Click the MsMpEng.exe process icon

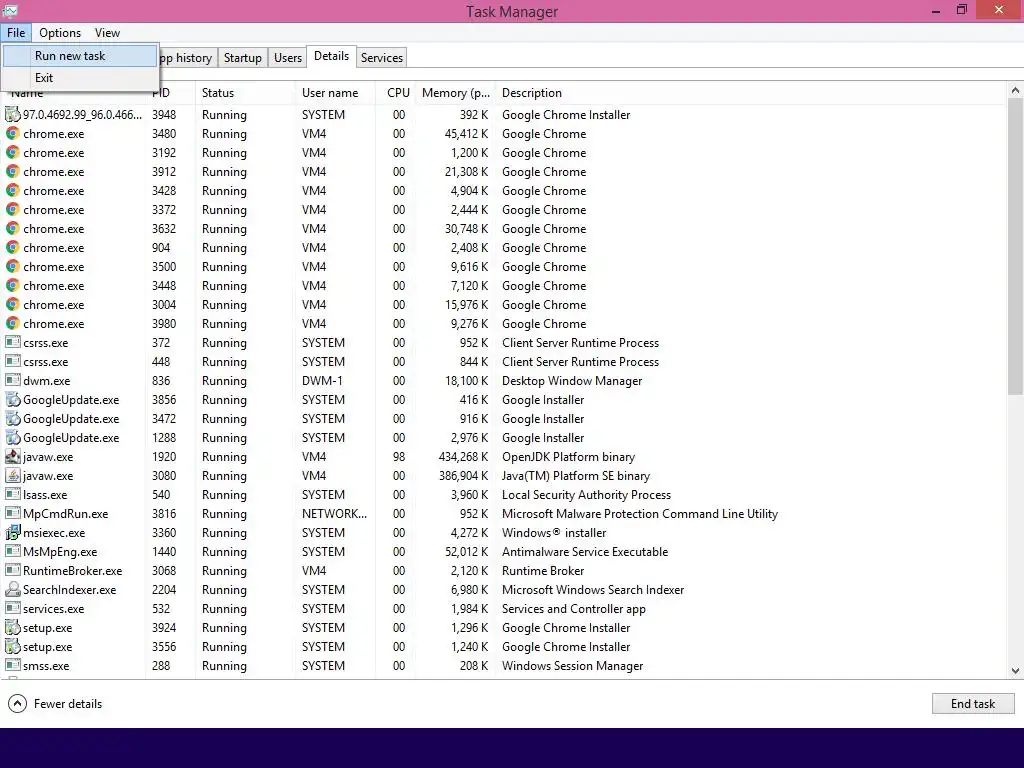click(x=12, y=551)
